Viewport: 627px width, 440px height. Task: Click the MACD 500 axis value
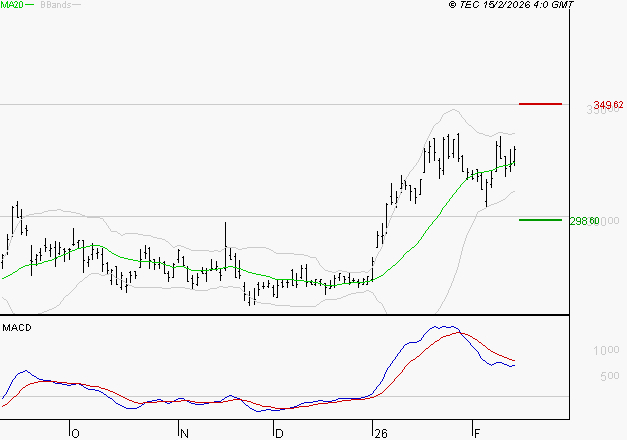coord(610,376)
